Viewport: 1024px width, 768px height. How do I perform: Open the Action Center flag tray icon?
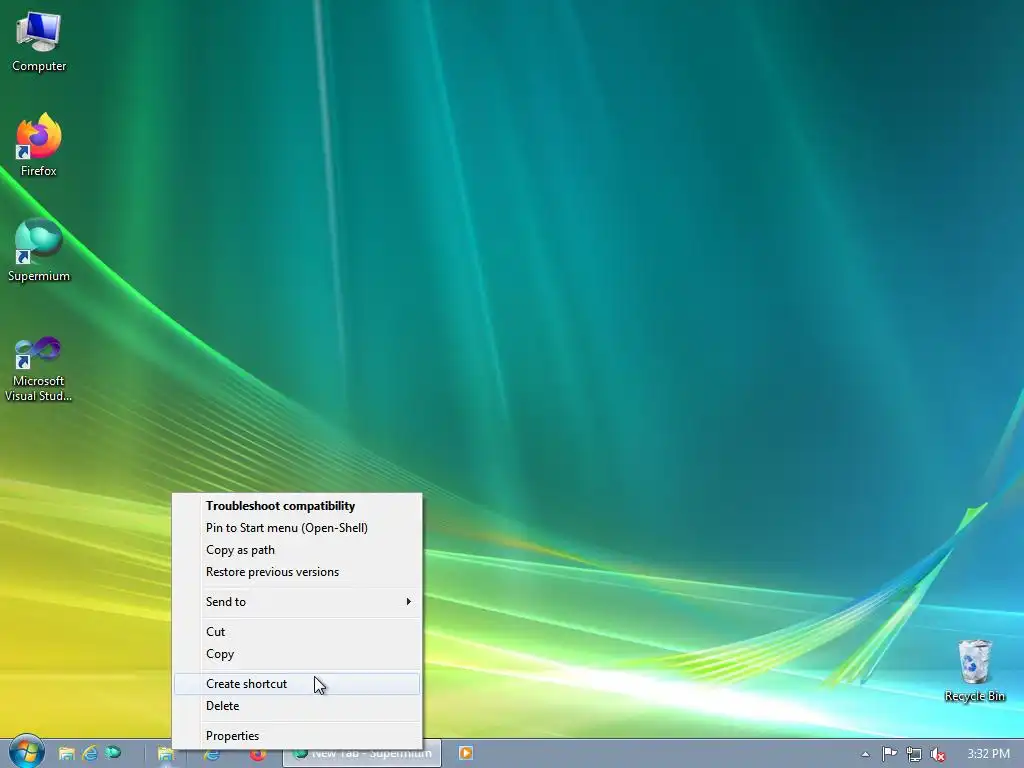tap(889, 754)
